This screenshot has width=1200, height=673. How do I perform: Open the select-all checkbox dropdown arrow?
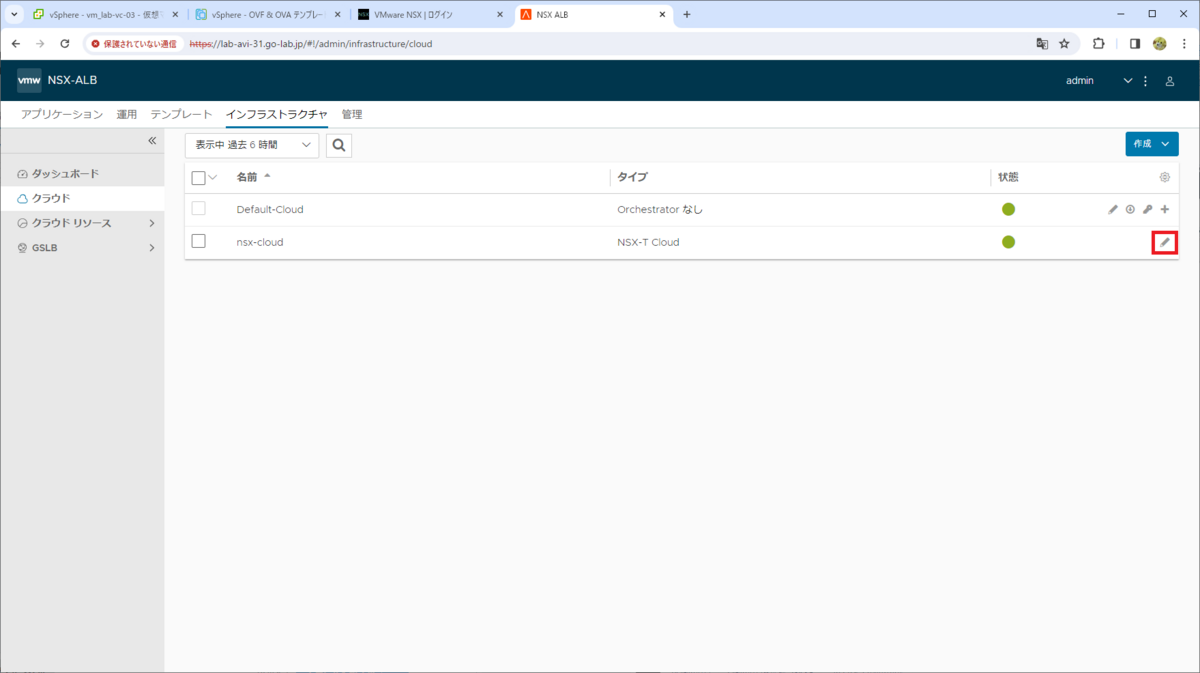[212, 178]
